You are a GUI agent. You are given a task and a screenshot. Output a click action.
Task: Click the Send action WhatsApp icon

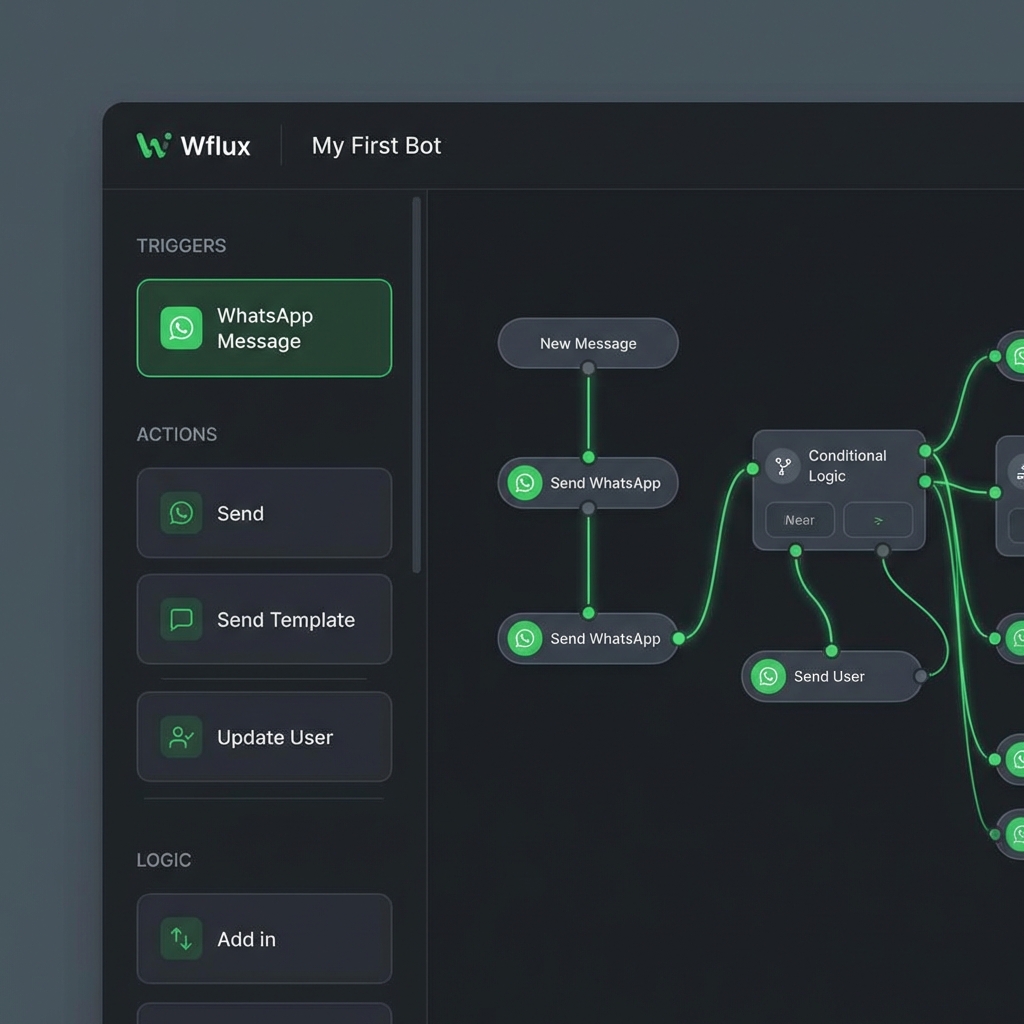click(181, 513)
